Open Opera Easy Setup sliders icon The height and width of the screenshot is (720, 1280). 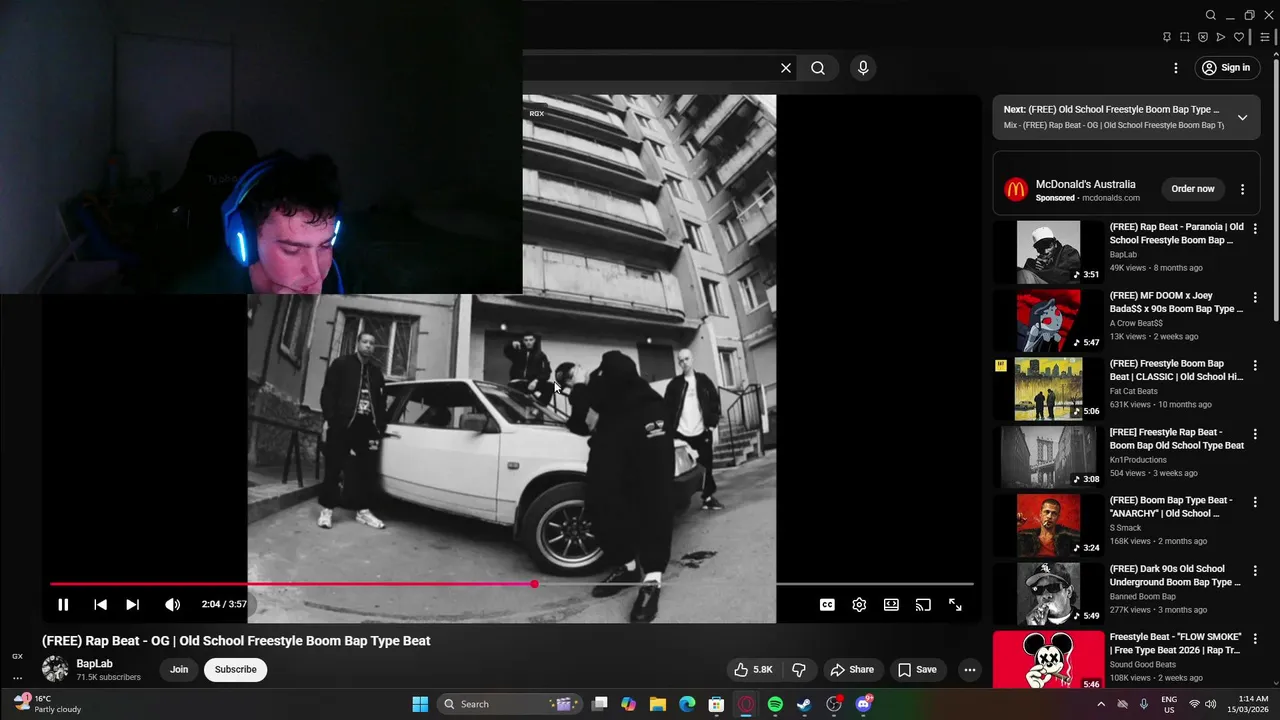pos(1265,37)
